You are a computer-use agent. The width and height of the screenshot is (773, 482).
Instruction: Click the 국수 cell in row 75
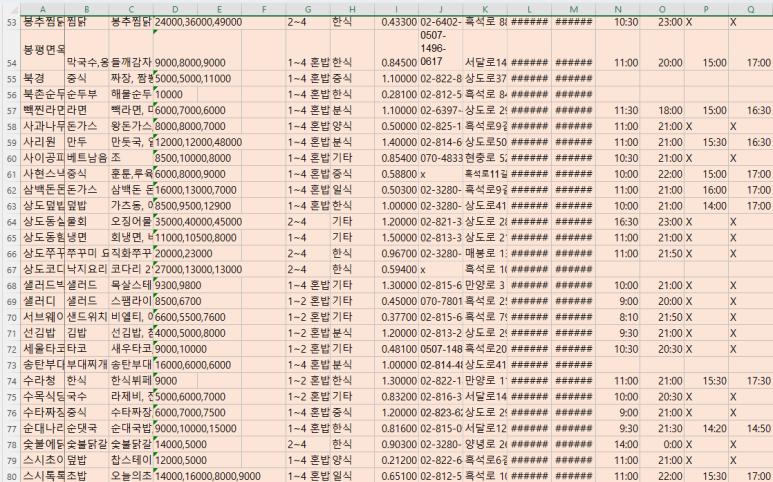[x=87, y=397]
